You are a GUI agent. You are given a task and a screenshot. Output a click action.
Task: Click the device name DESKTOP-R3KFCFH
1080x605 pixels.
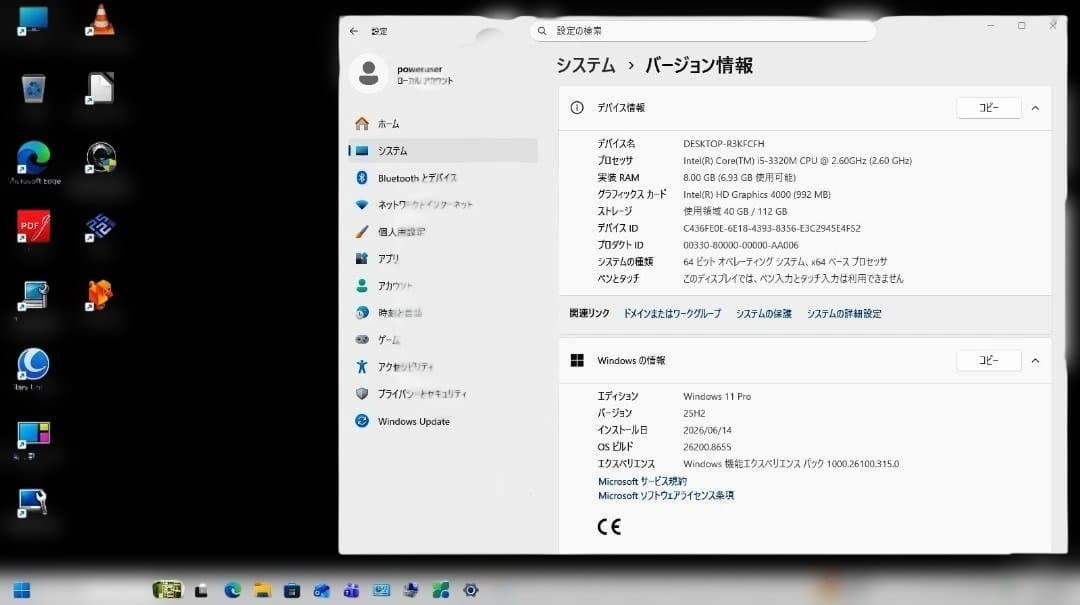tap(724, 144)
